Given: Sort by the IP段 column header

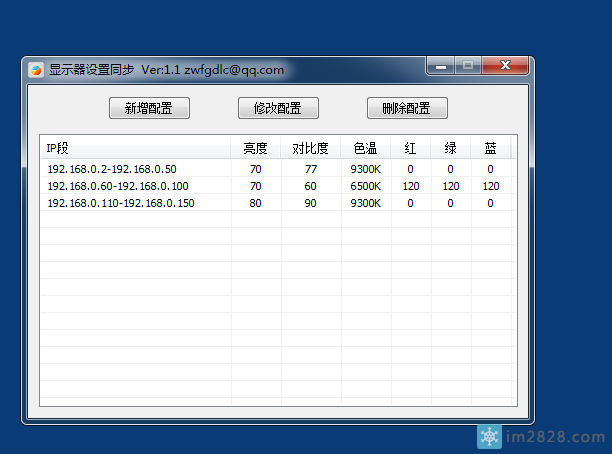Looking at the screenshot, I should pos(135,148).
